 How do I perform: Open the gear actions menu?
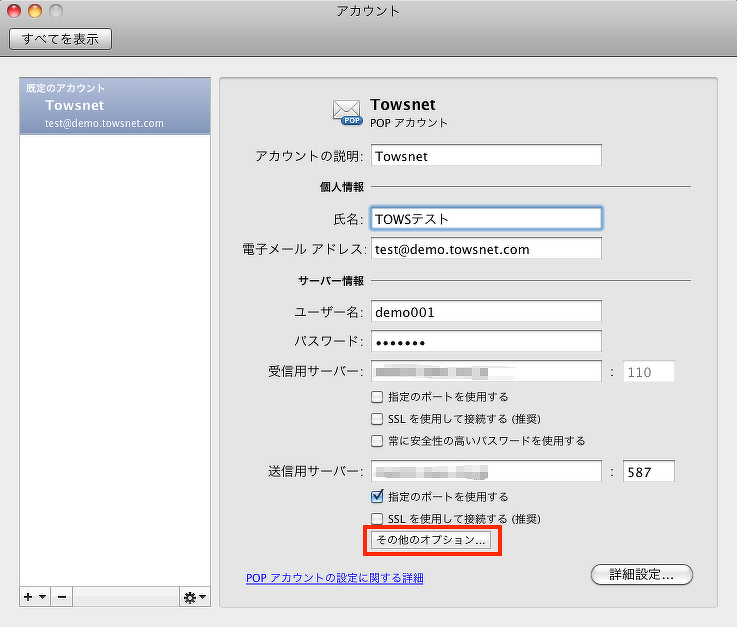coord(194,597)
